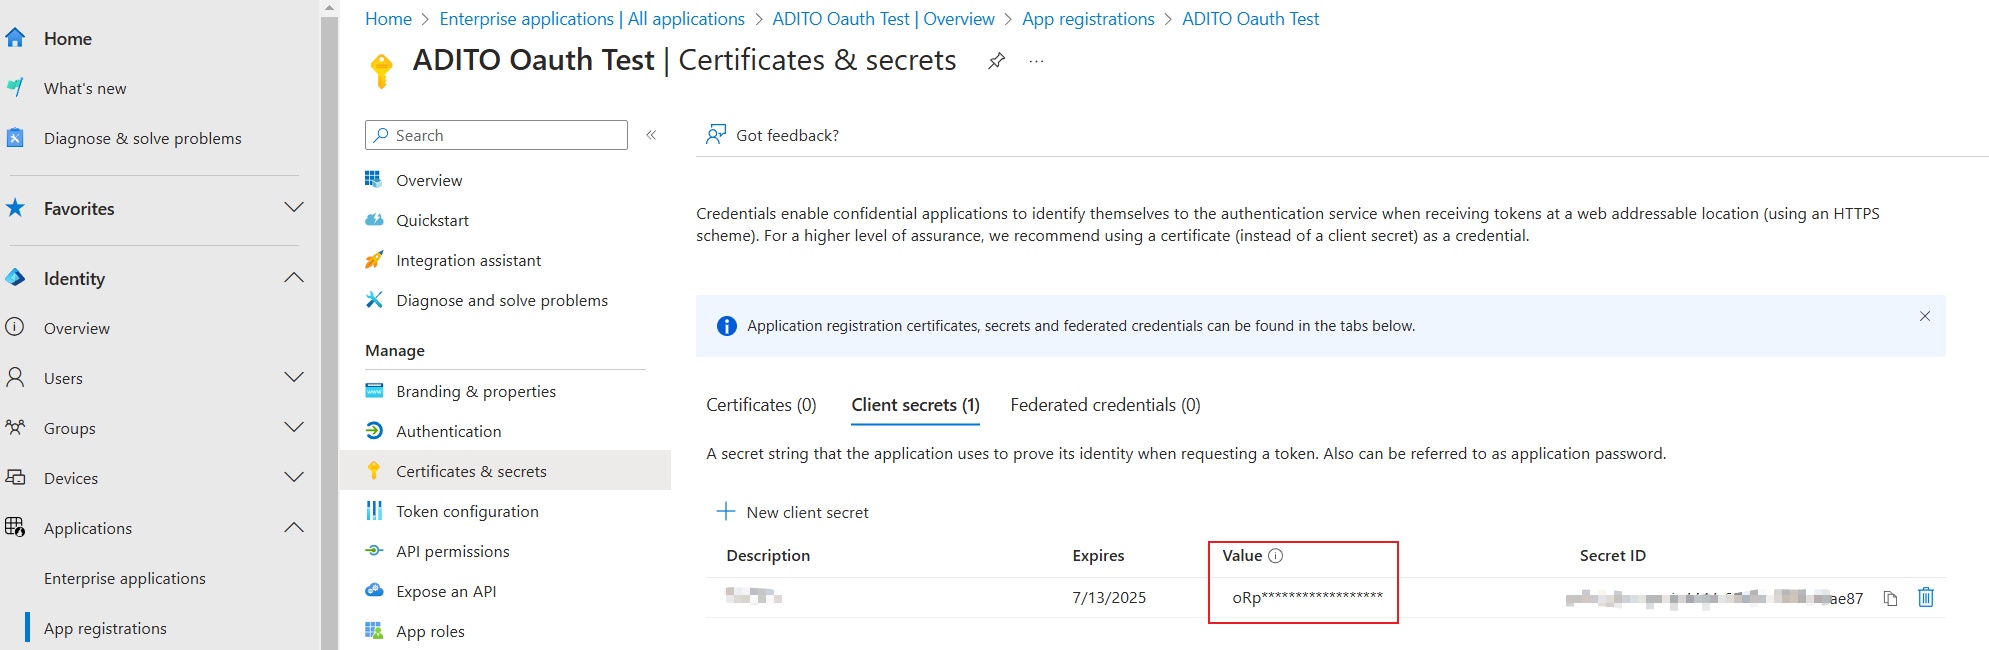Viewport: 1989px width, 650px height.
Task: Click the Secret ID column header
Action: coord(1612,556)
